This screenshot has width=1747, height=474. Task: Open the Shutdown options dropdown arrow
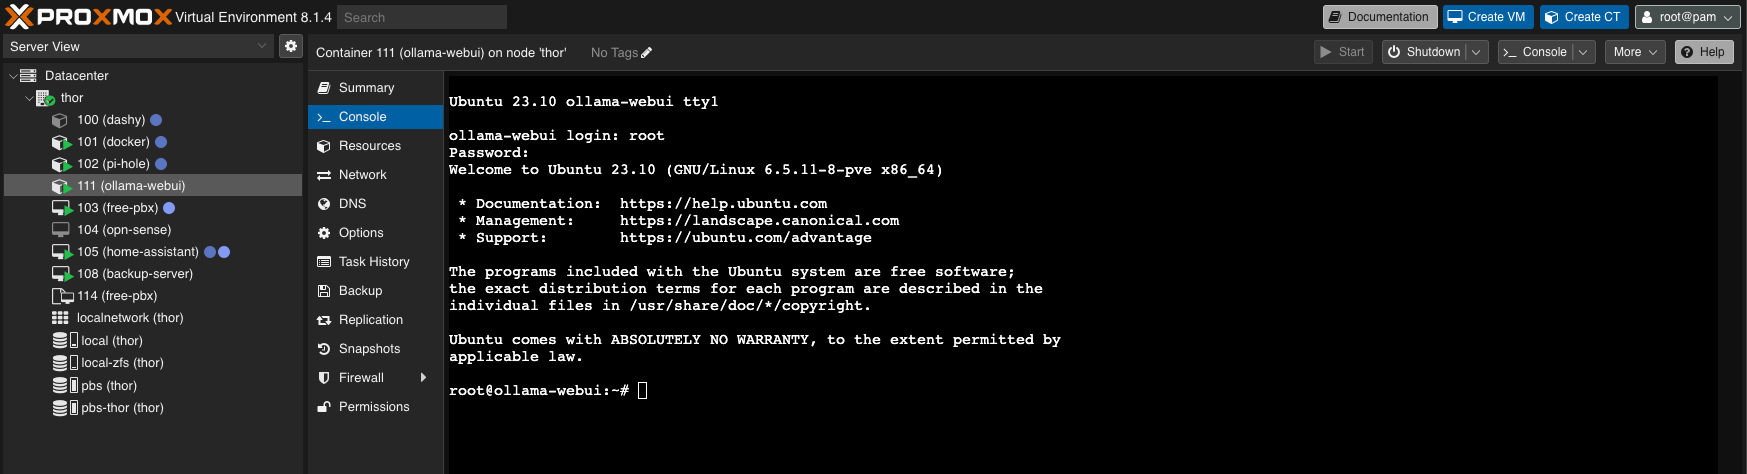pyautogui.click(x=1478, y=52)
